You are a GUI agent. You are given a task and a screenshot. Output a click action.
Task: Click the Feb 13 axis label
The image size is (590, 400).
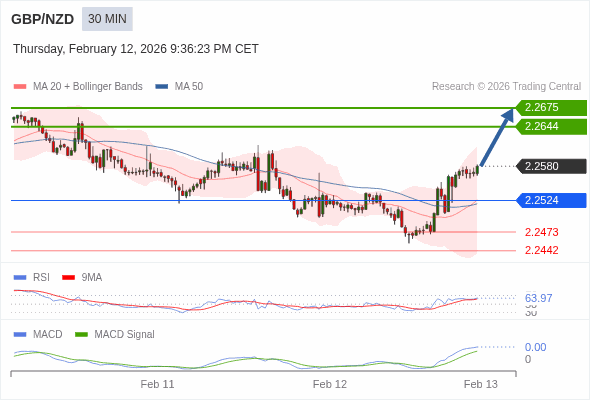click(481, 384)
